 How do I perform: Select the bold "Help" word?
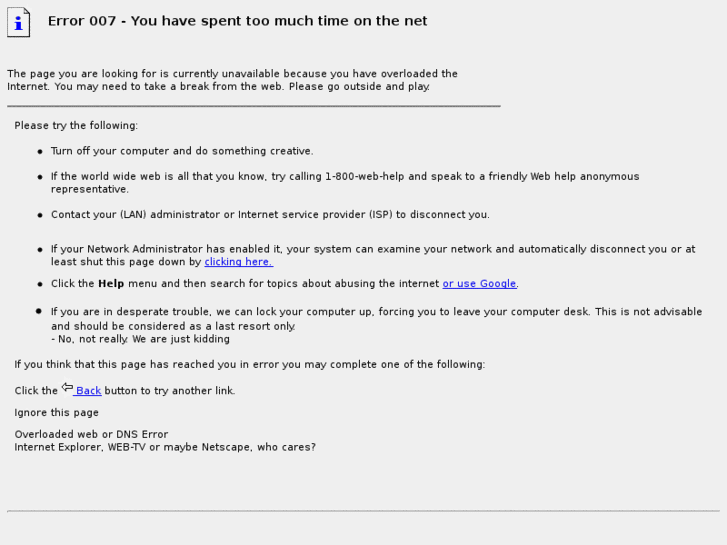111,284
